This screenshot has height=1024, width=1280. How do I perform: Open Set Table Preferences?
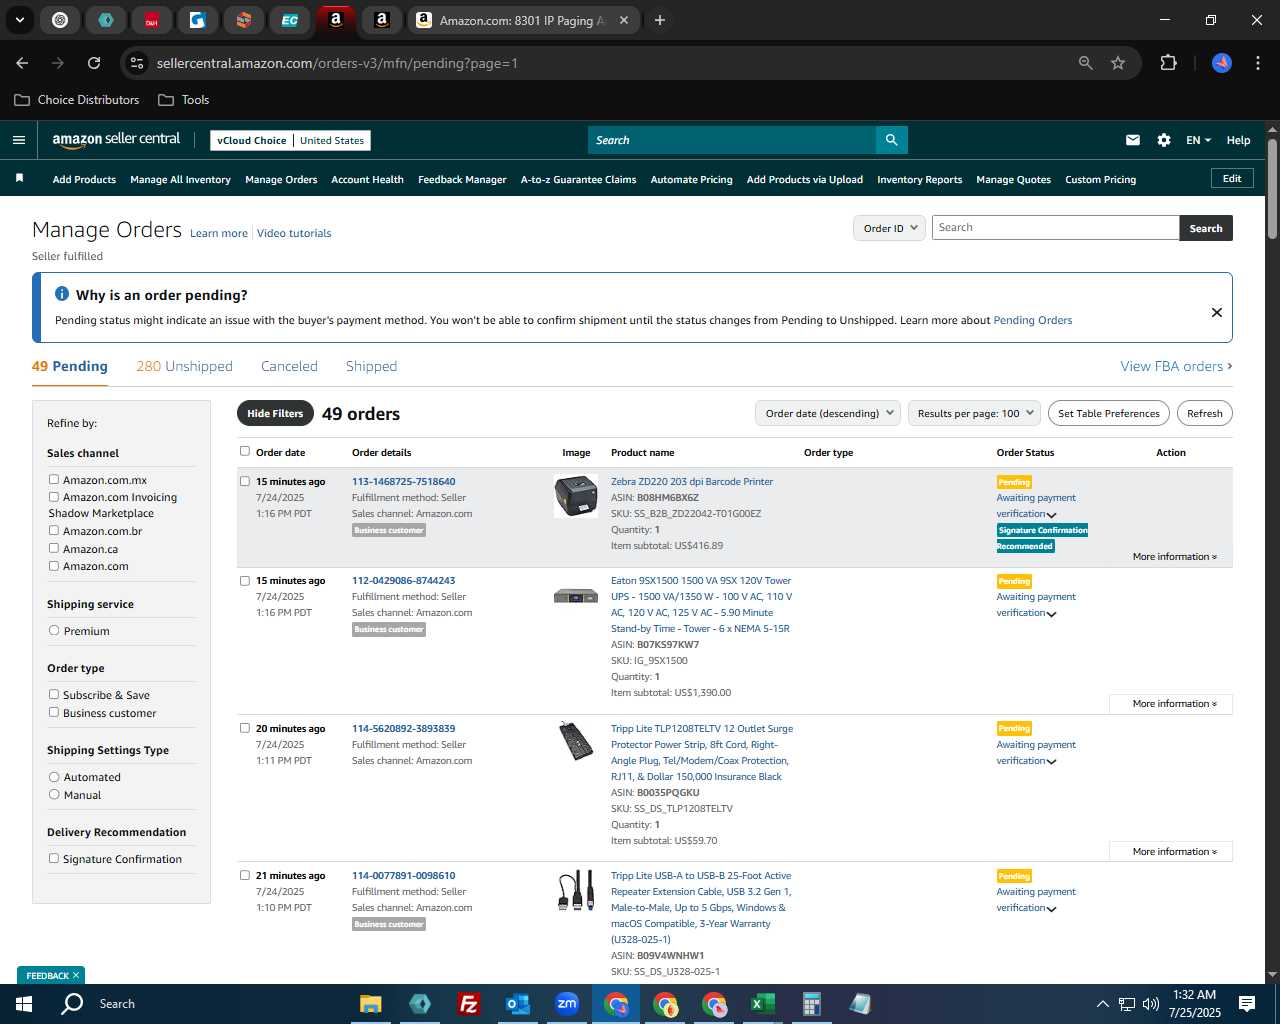click(x=1108, y=413)
